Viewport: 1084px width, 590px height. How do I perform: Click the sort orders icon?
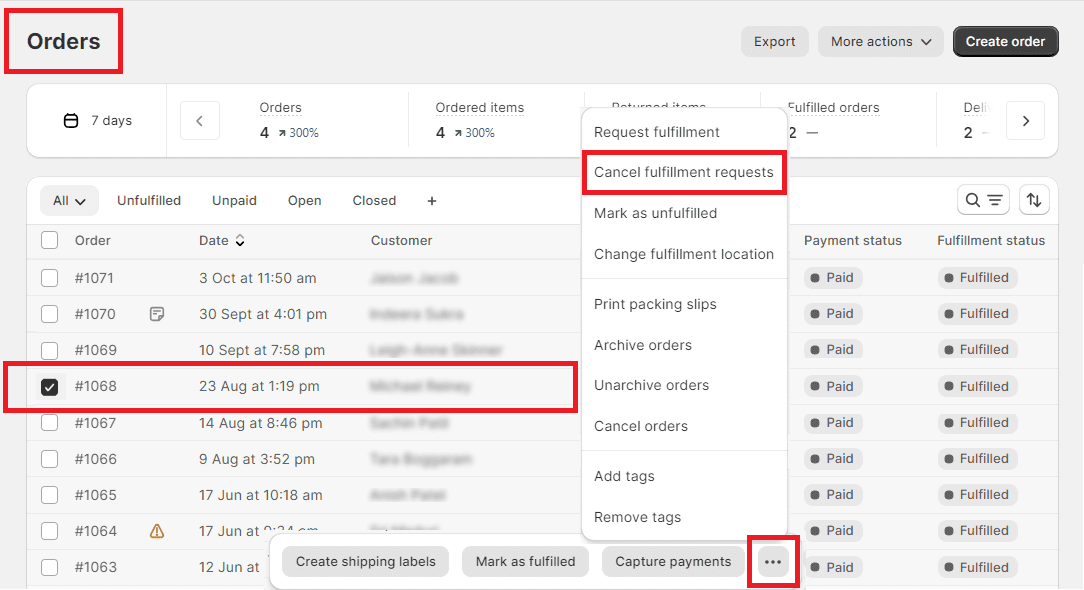pyautogui.click(x=1034, y=200)
